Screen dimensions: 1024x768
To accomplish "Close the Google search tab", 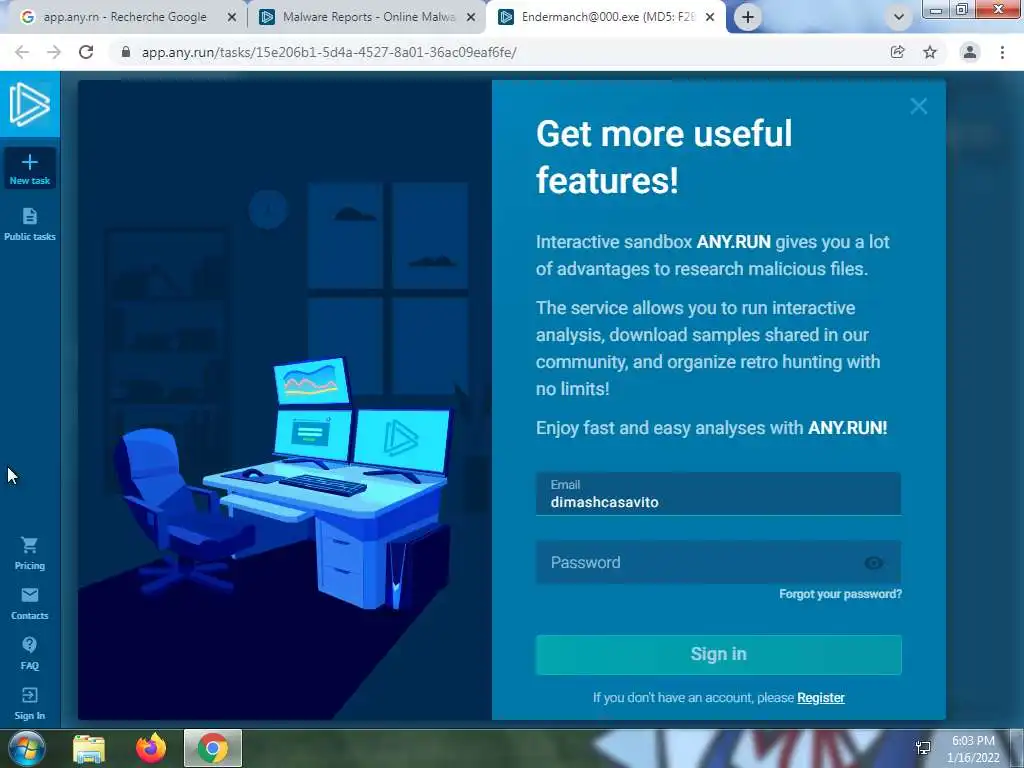I will (232, 18).
